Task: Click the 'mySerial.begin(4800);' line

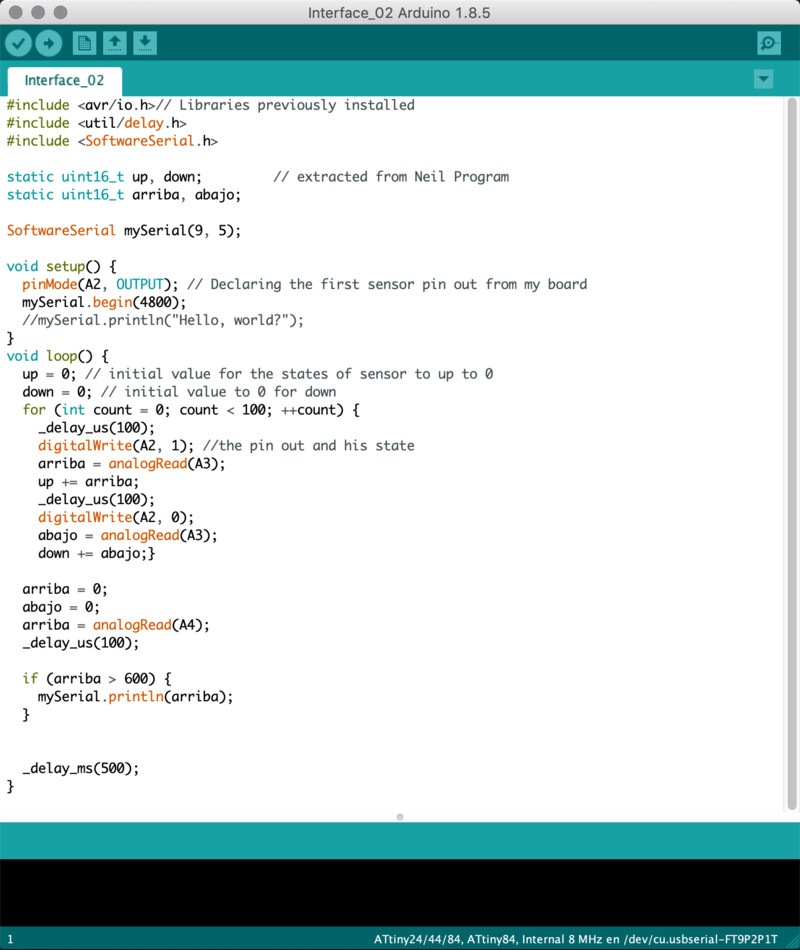Action: point(104,302)
